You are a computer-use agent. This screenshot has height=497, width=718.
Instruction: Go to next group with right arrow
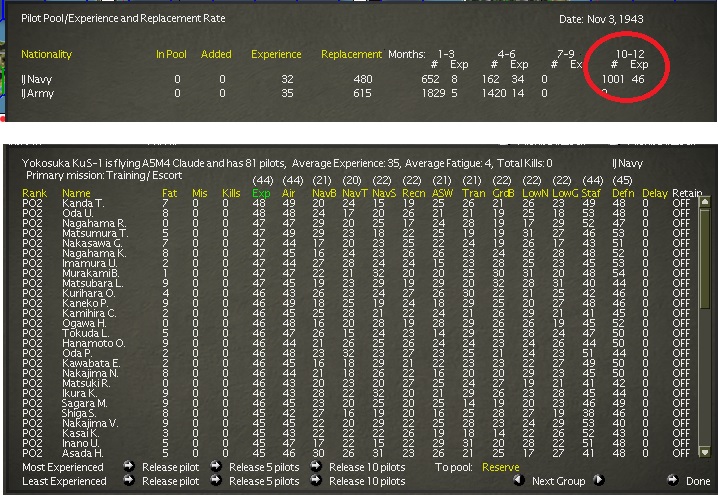[x=598, y=480]
